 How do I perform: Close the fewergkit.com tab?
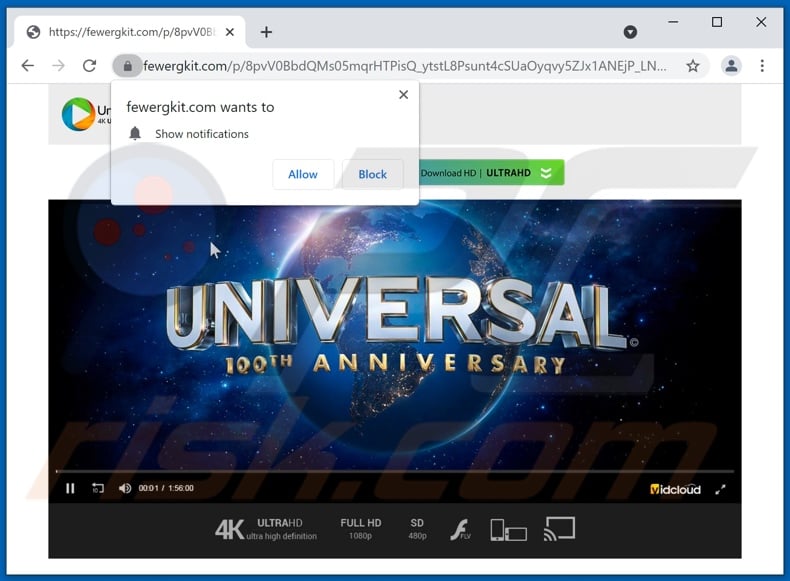click(230, 32)
